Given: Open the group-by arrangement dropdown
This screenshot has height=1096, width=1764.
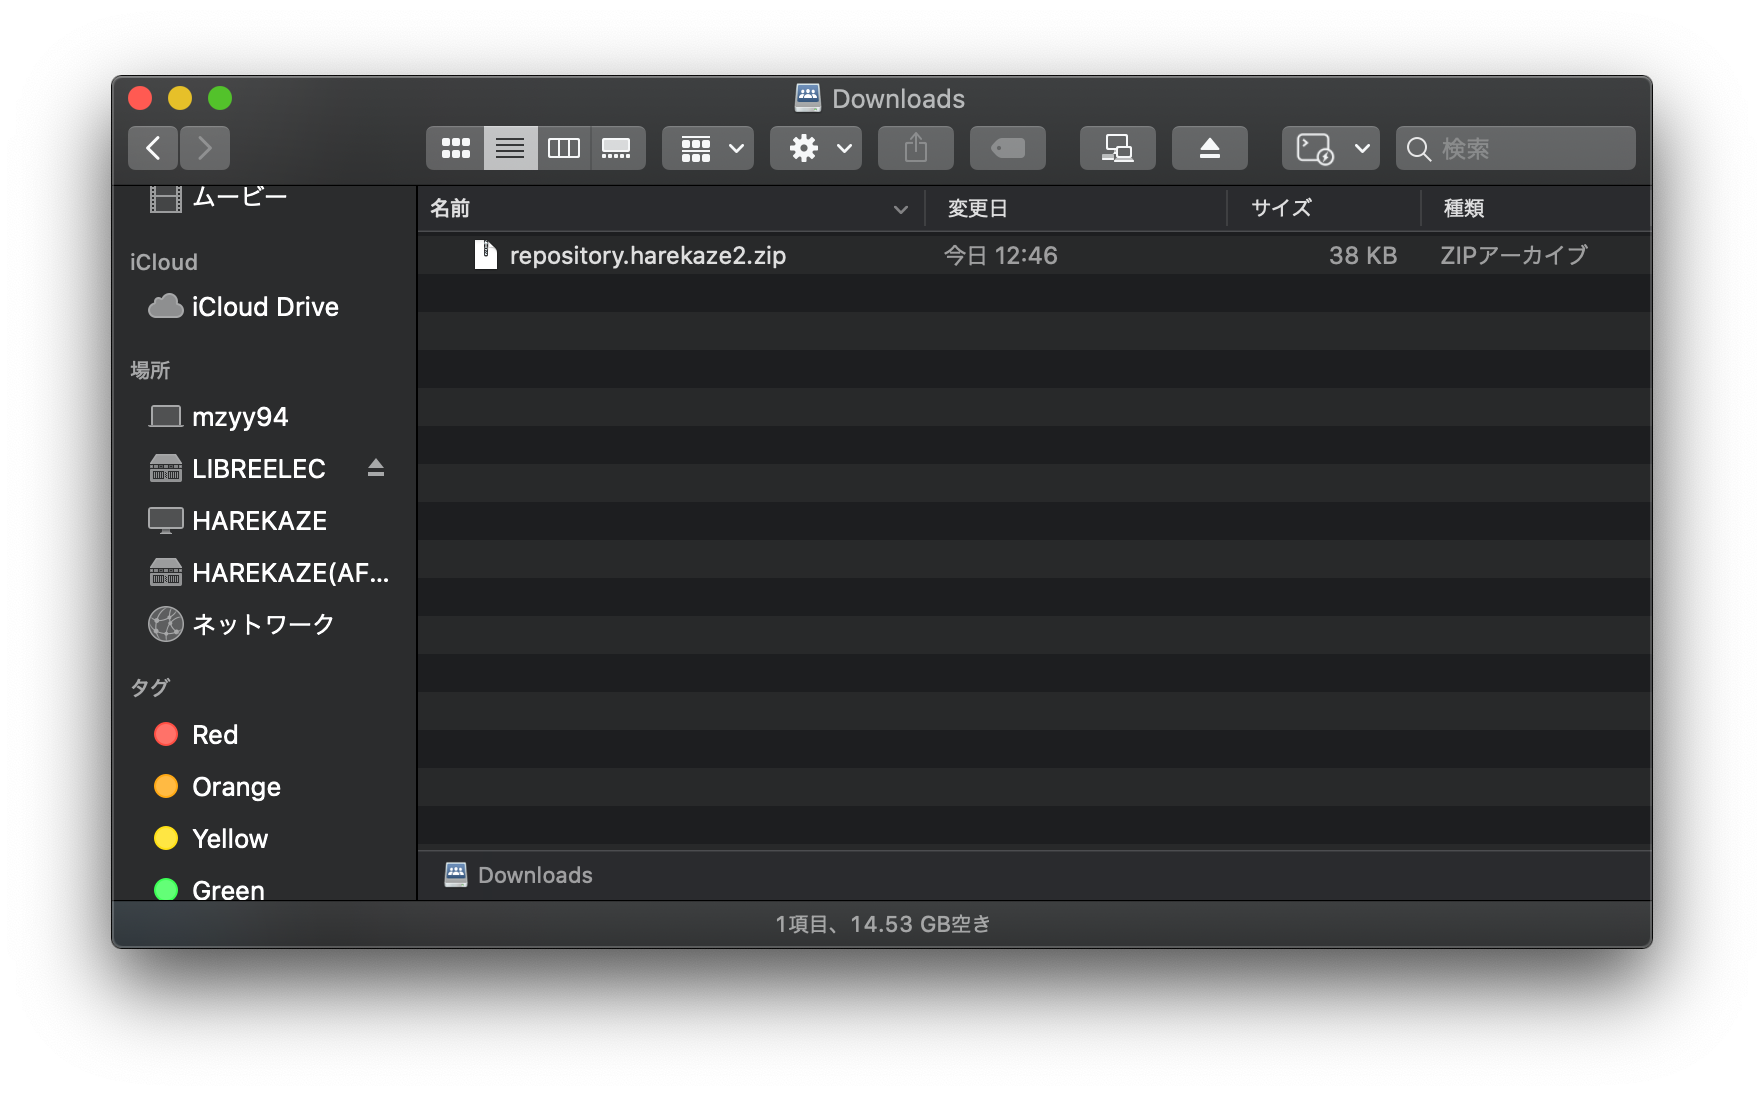Looking at the screenshot, I should point(708,148).
